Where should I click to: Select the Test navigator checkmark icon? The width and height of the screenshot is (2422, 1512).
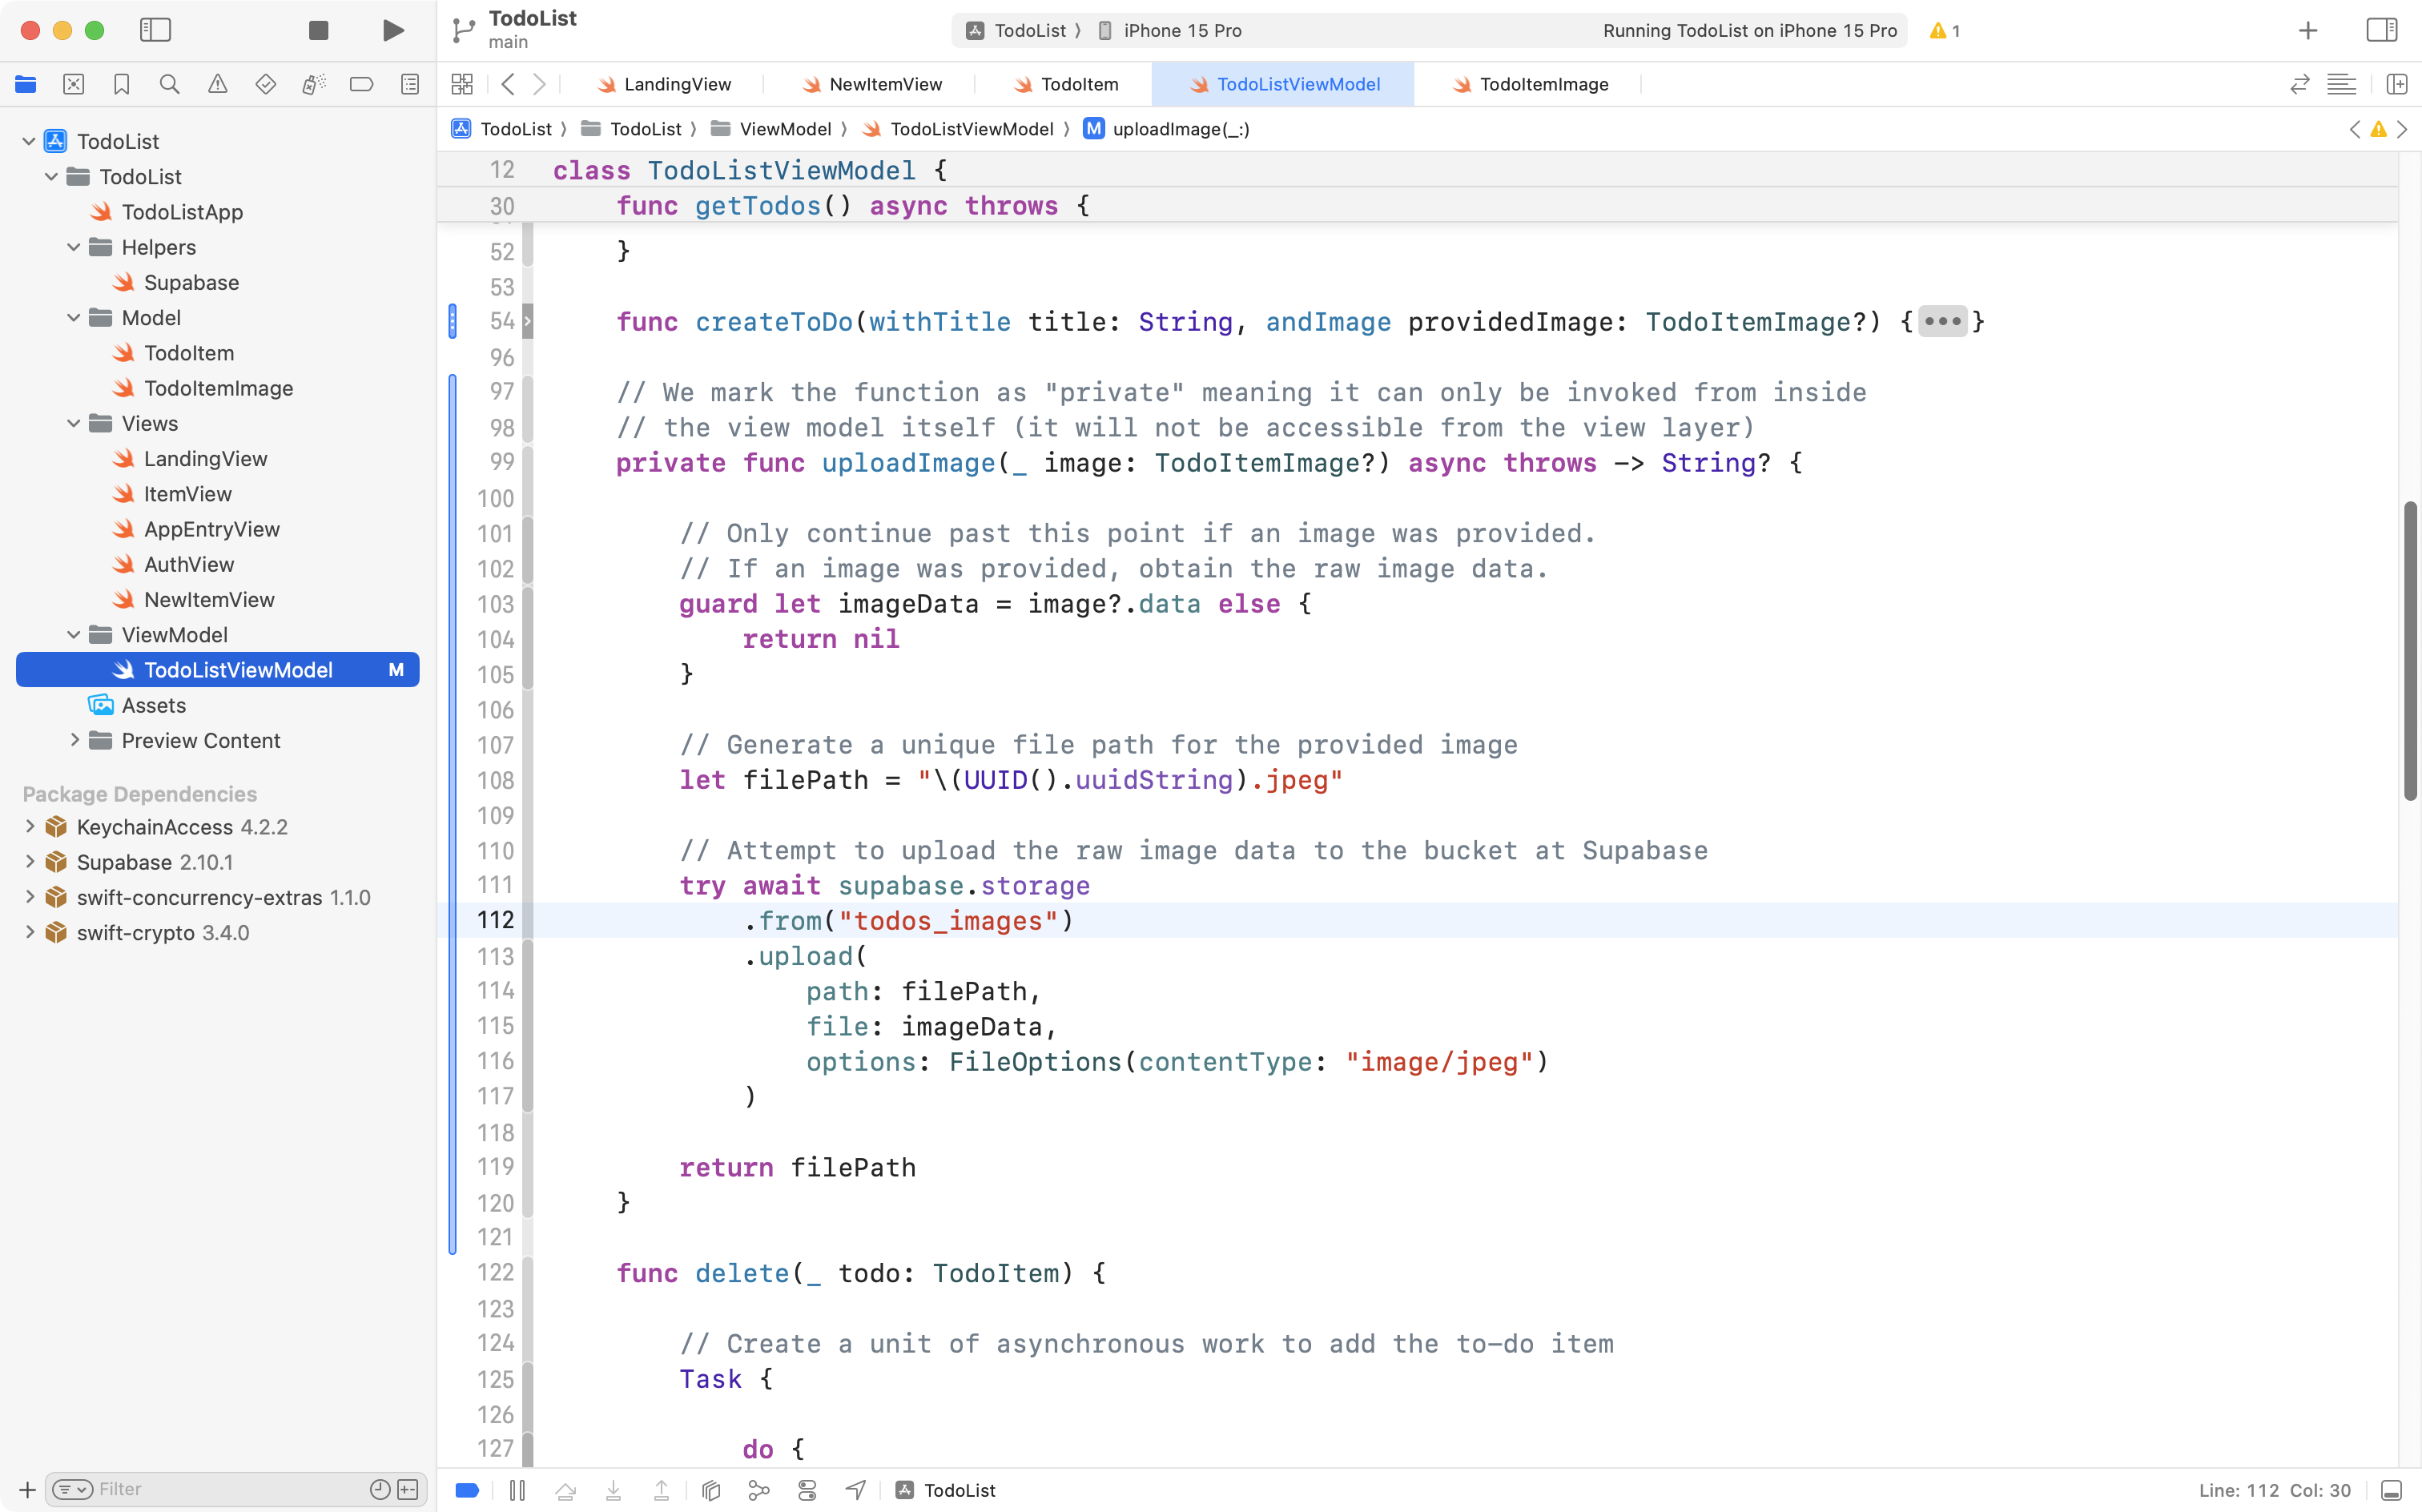click(265, 84)
